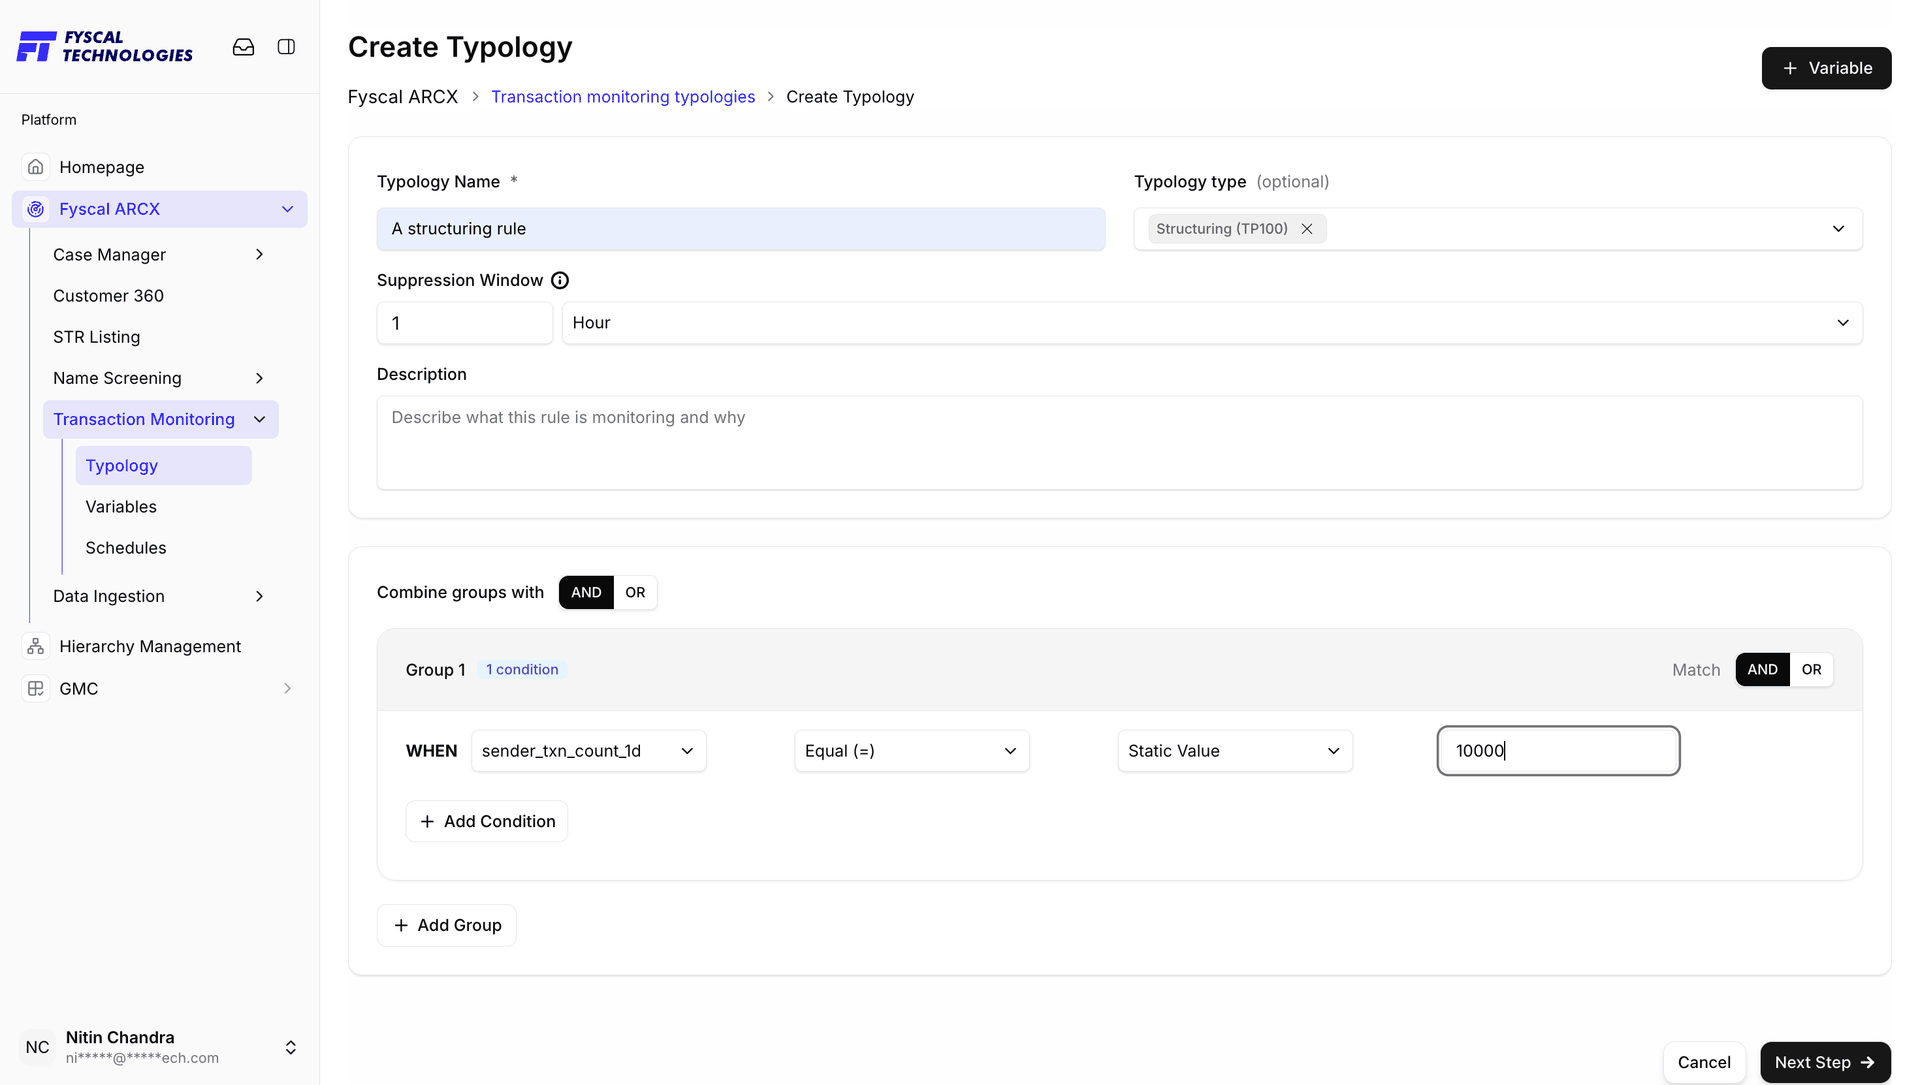Open Hierarchy Management
Image resolution: width=1920 pixels, height=1085 pixels.
[150, 646]
